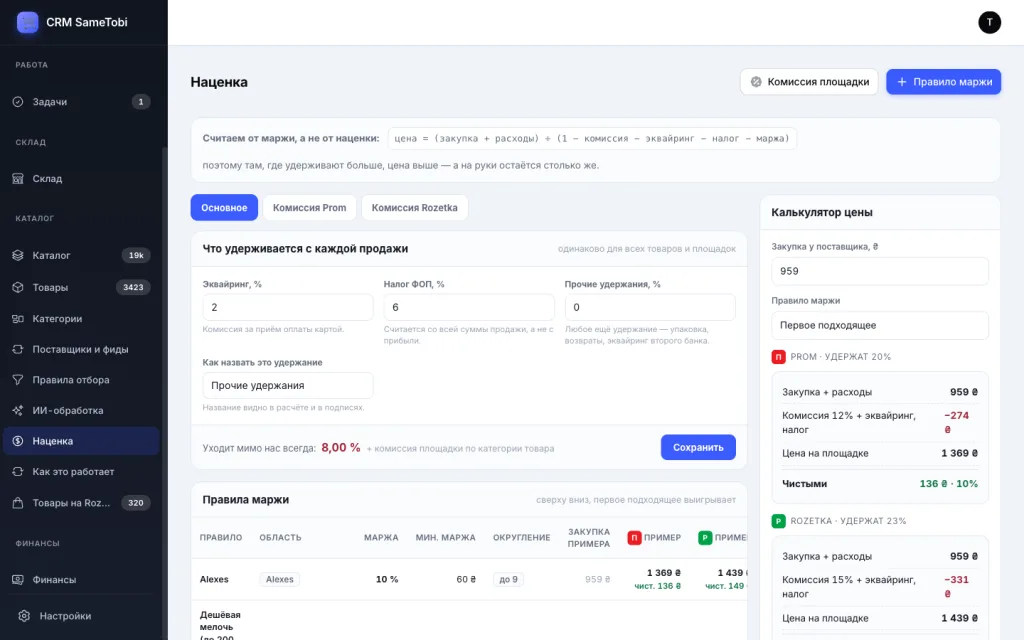
Task: Open the Задачи checkmark icon
Action: click(18, 102)
